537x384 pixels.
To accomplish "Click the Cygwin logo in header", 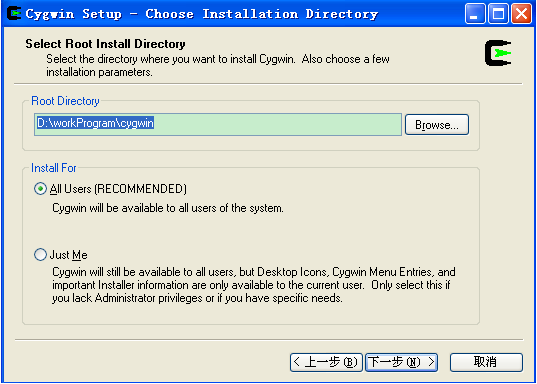I will (x=498, y=53).
